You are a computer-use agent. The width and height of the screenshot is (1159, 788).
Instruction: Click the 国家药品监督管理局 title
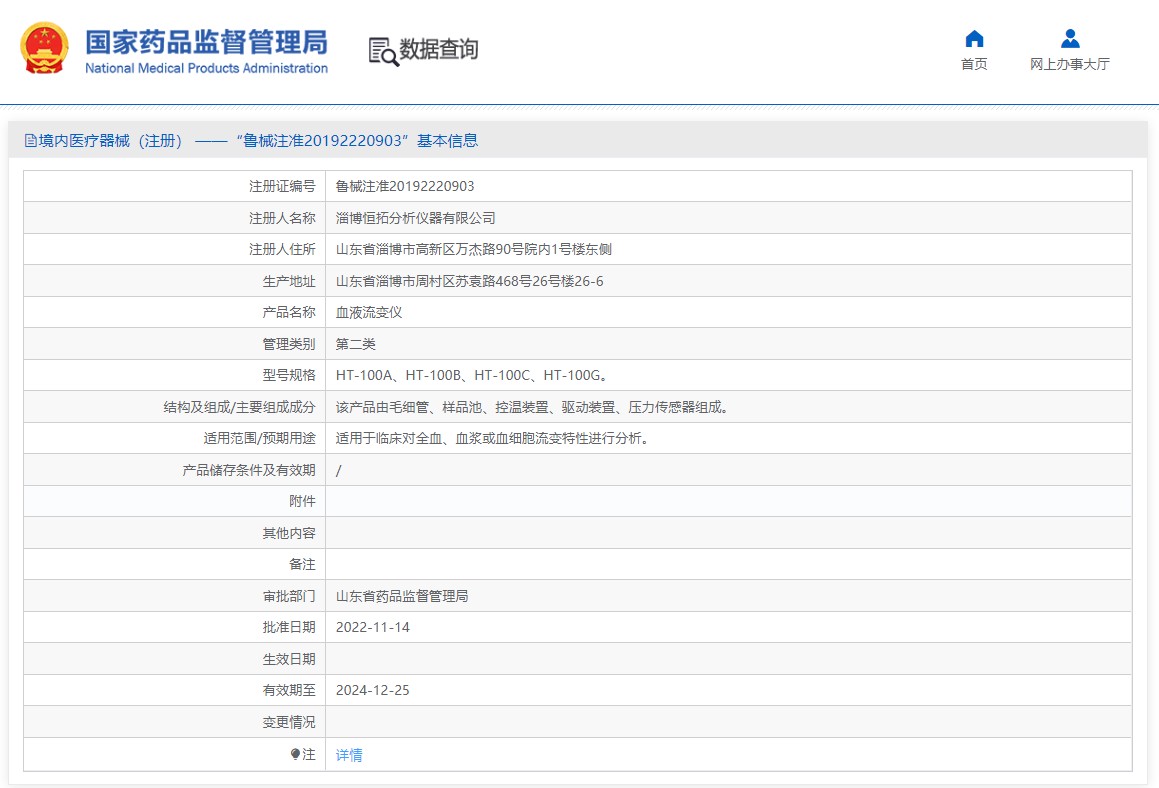coord(206,42)
